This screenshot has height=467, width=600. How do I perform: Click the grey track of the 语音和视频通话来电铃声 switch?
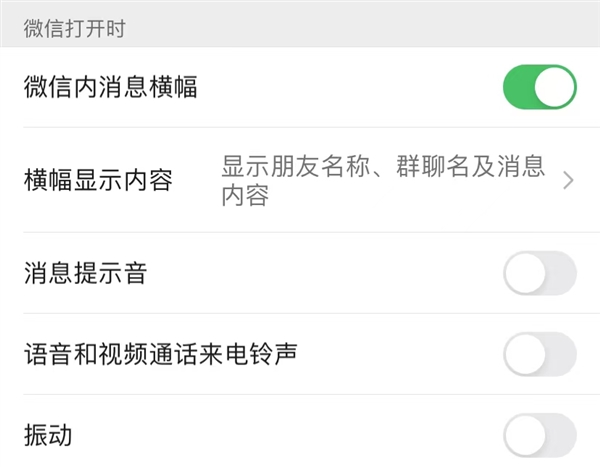pos(562,354)
